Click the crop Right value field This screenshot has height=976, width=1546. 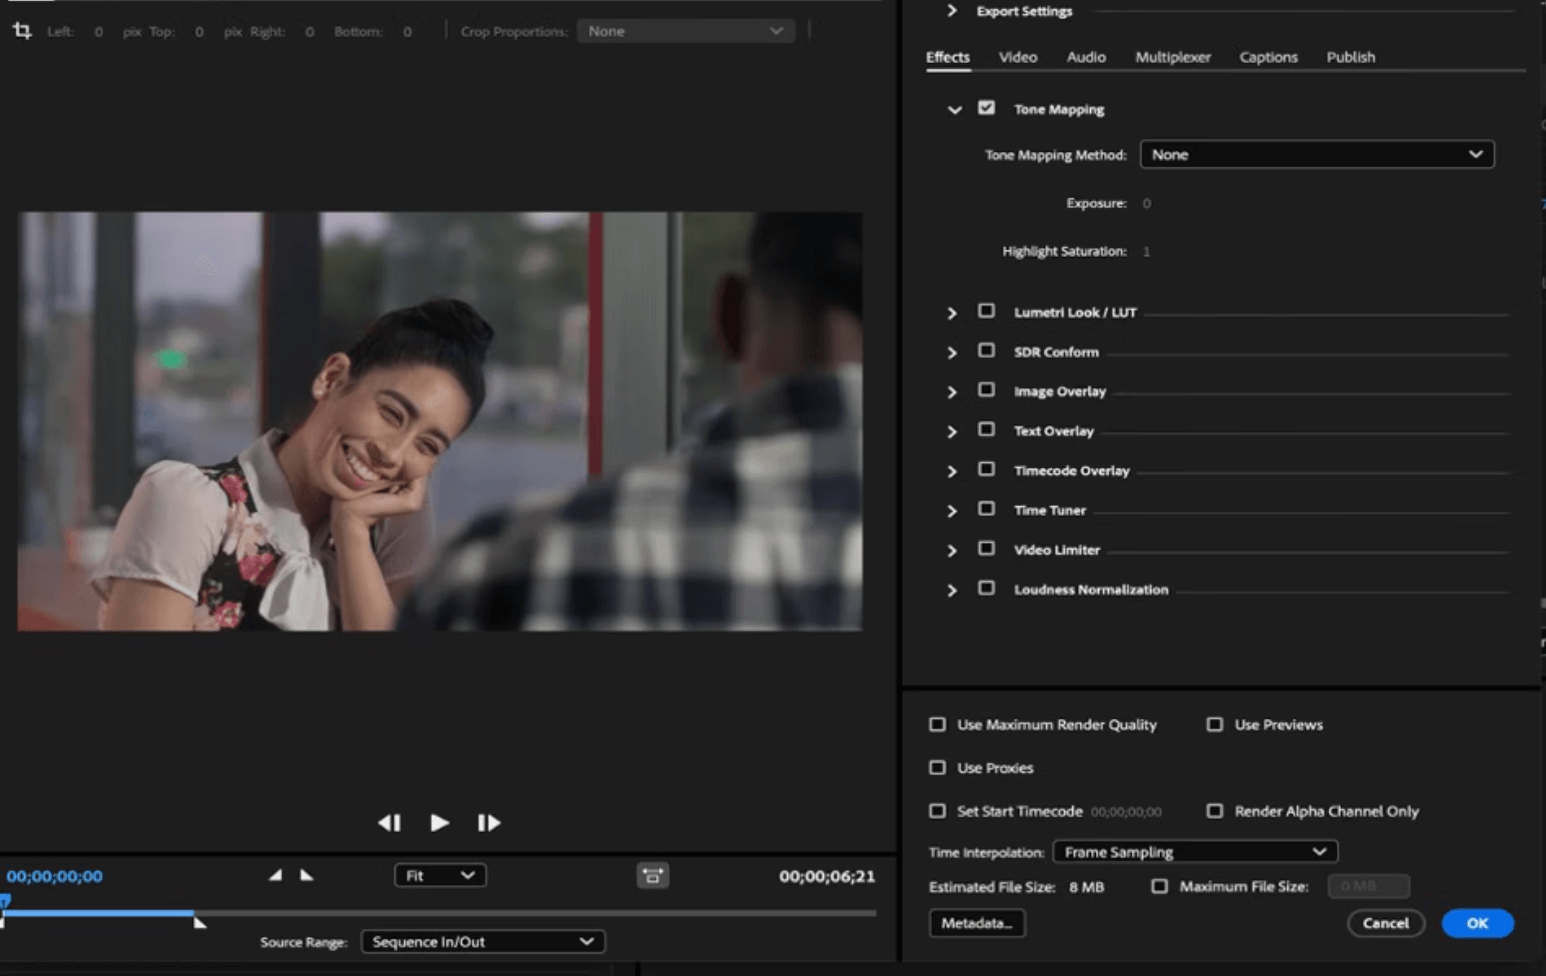click(309, 31)
